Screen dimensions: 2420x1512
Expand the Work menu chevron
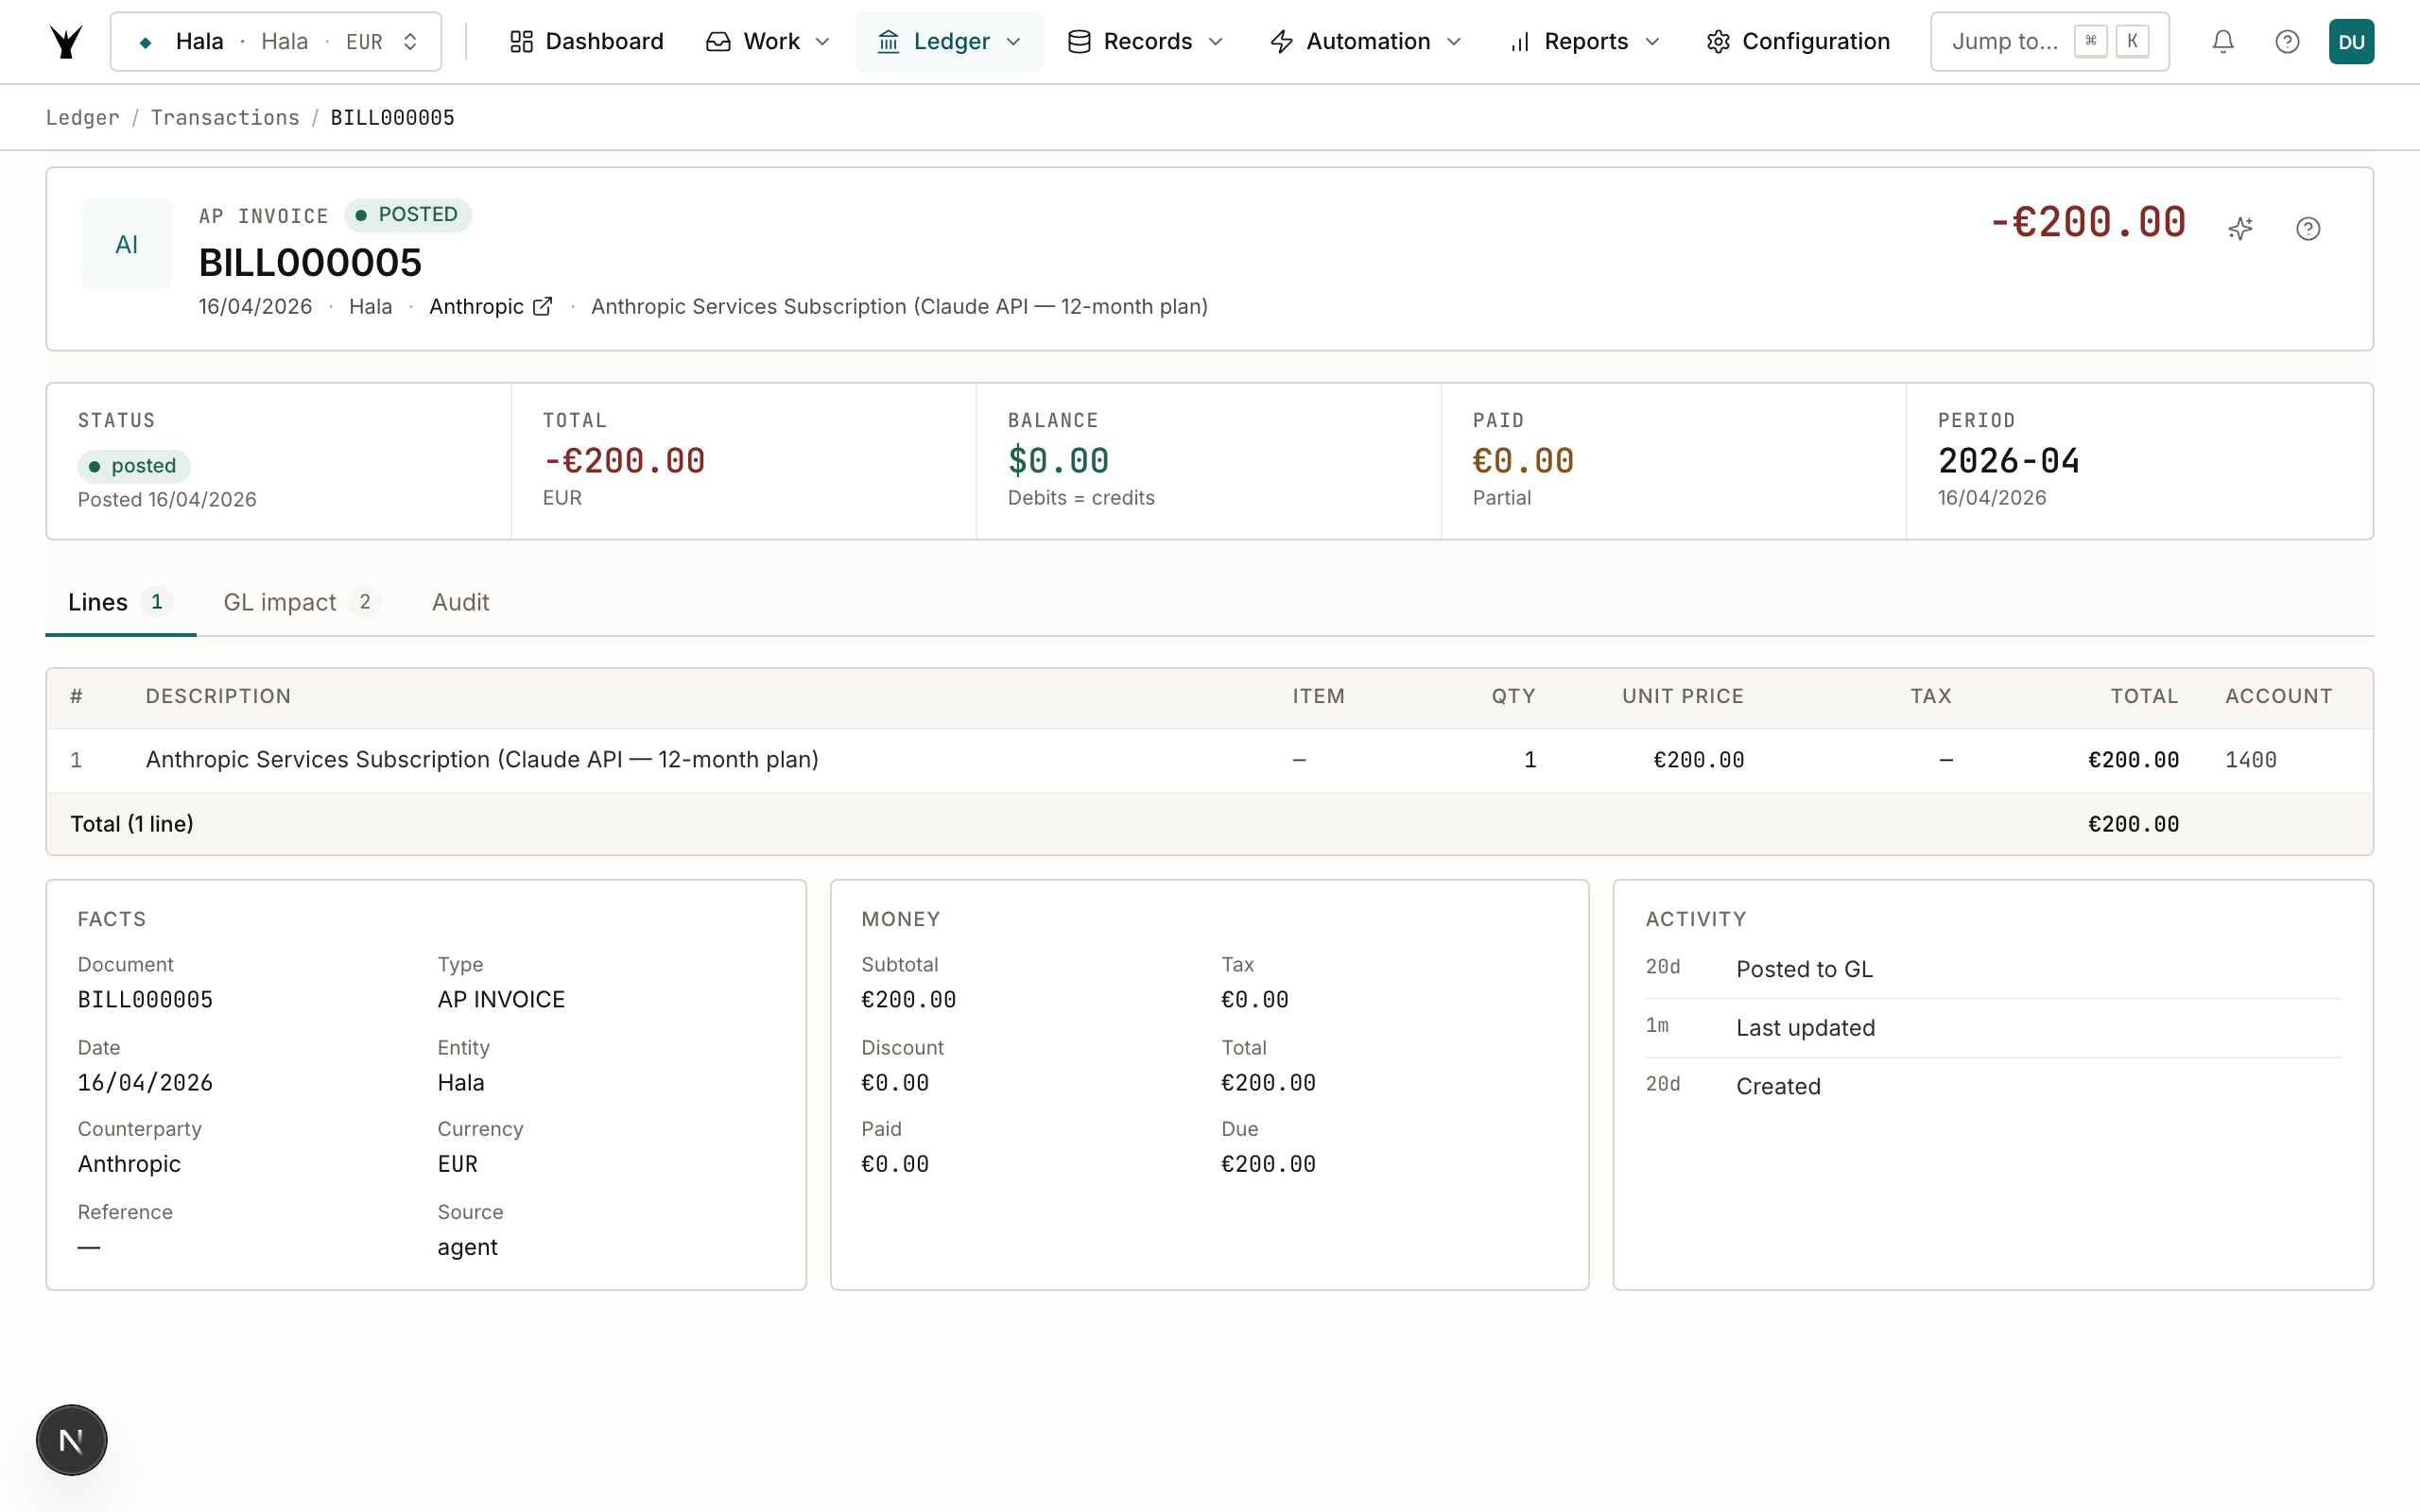[823, 41]
